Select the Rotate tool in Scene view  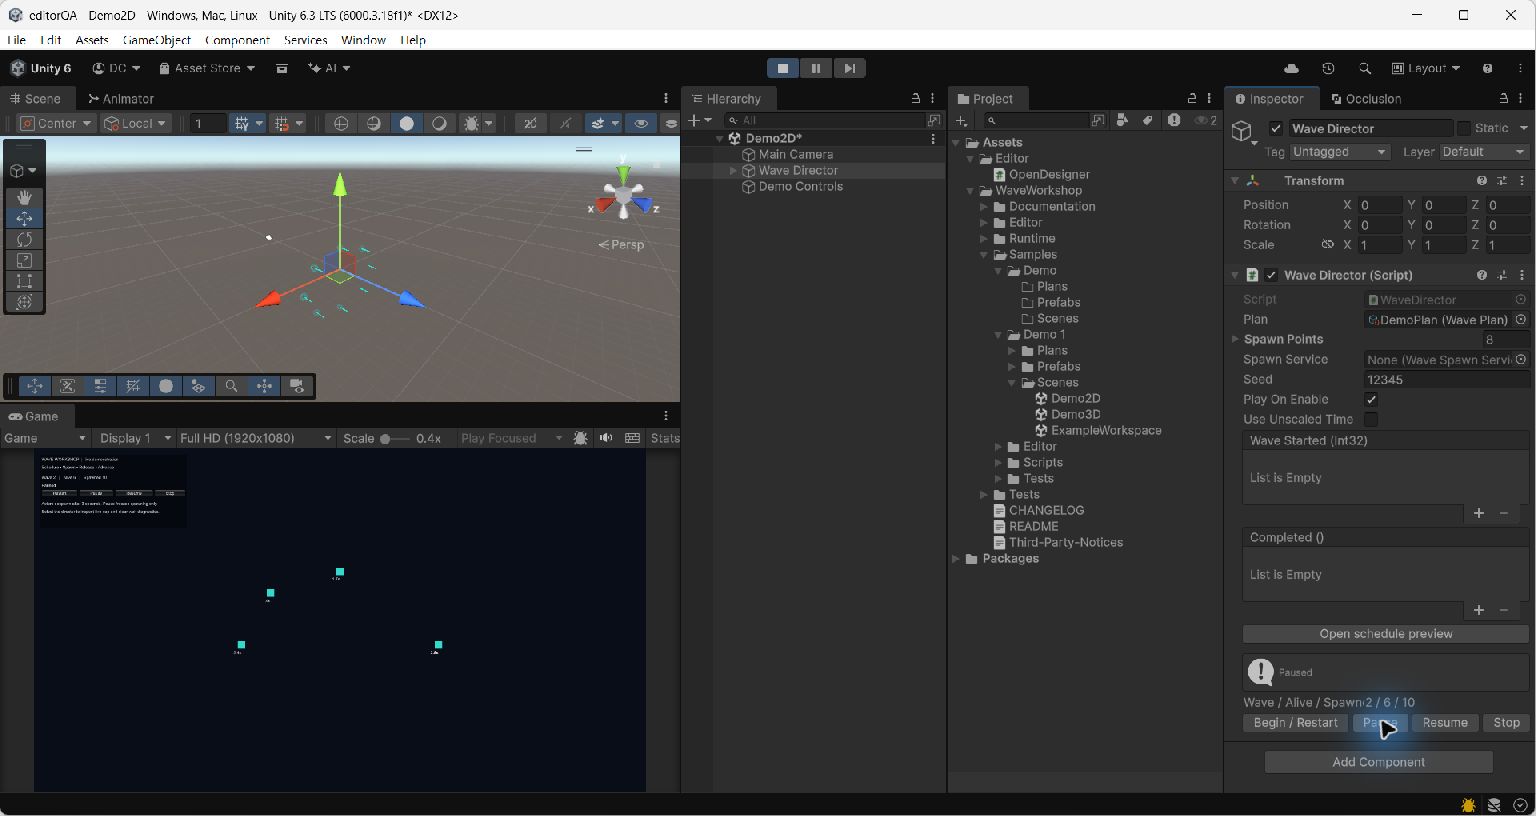(25, 239)
